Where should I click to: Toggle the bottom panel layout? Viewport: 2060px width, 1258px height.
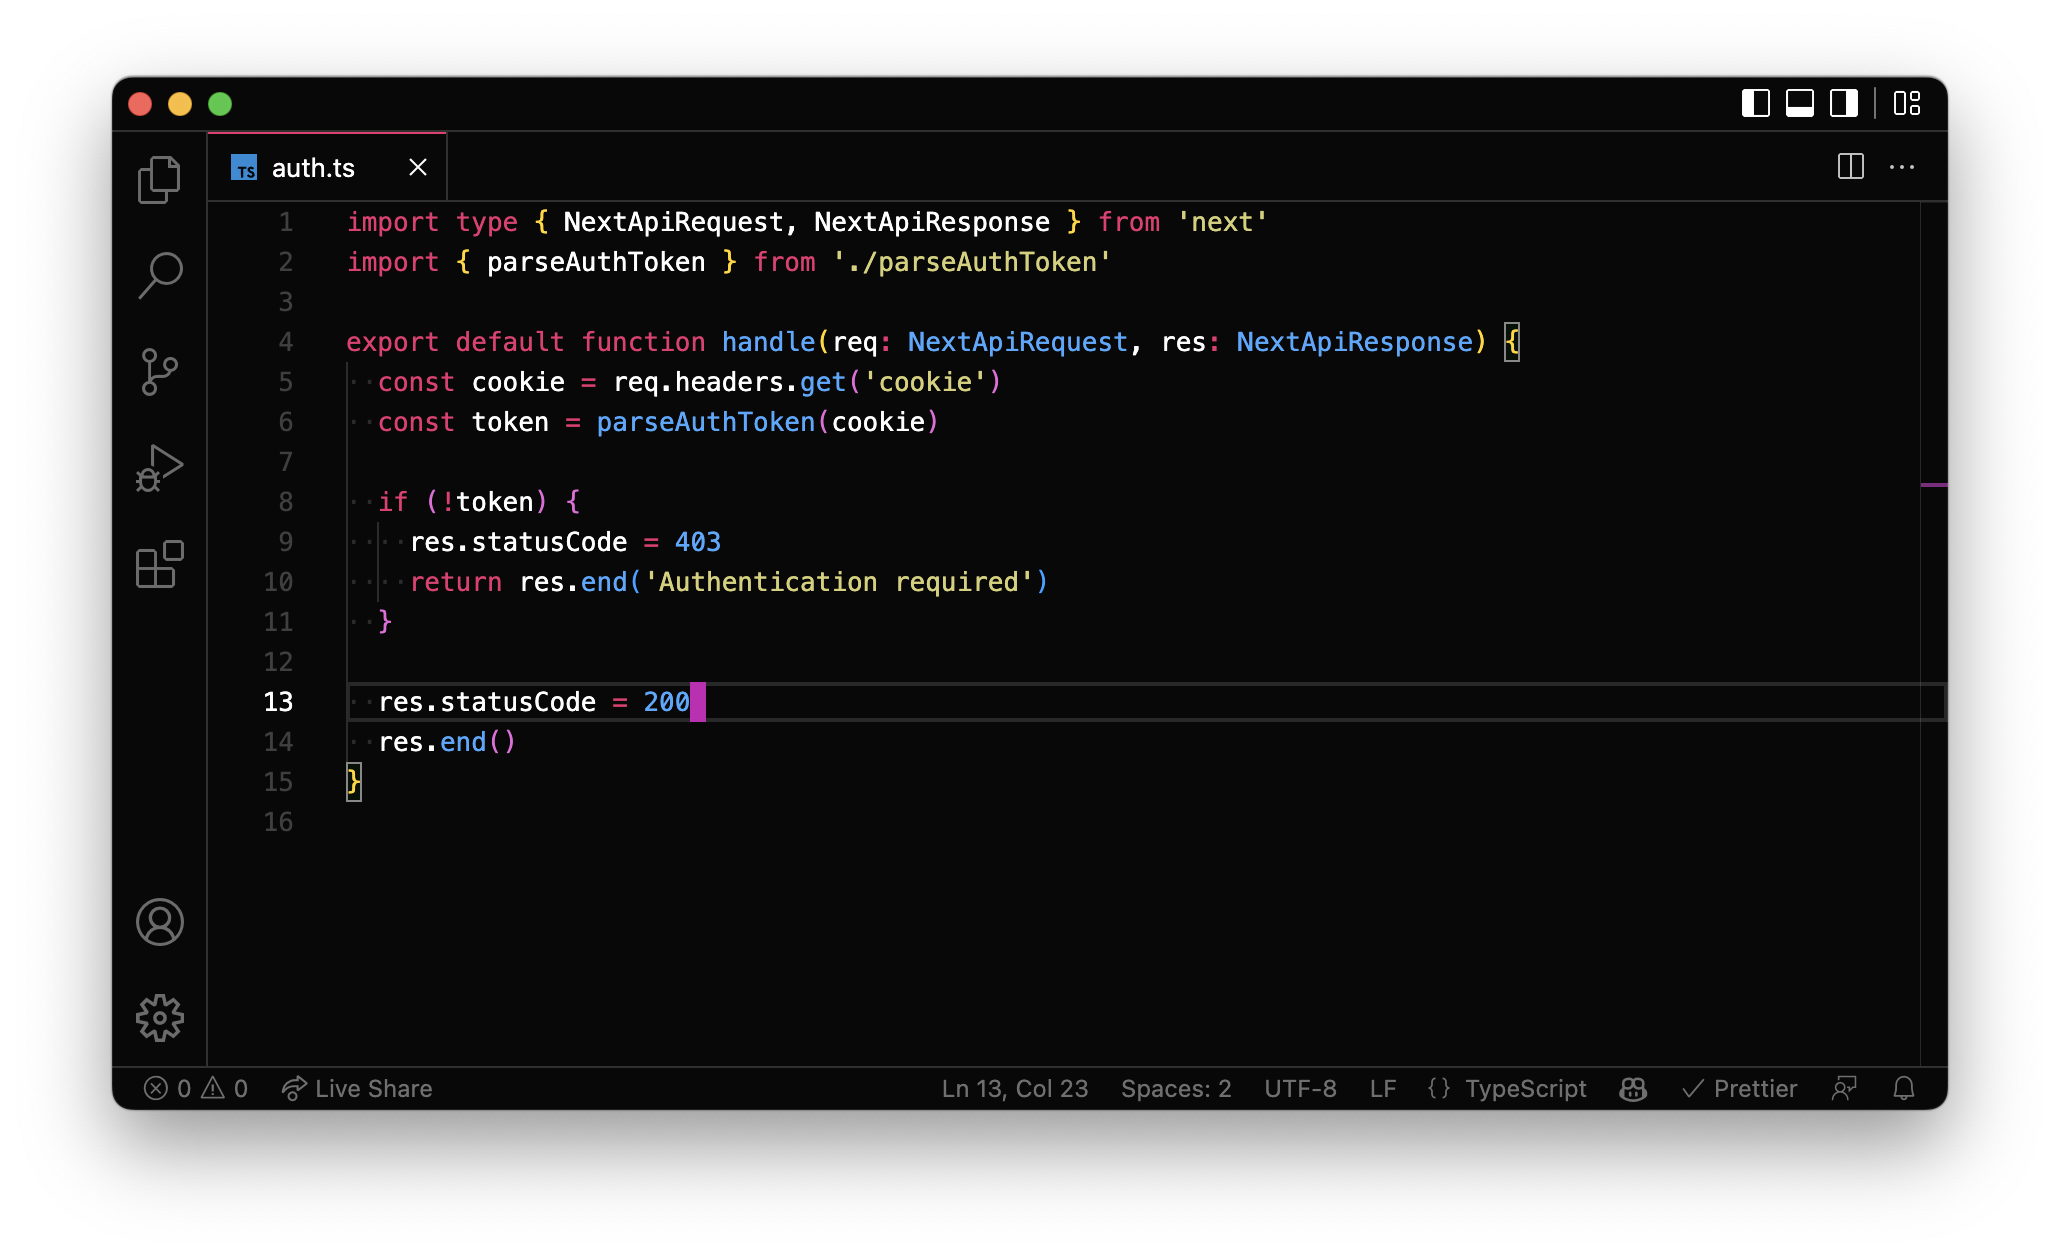(1799, 103)
